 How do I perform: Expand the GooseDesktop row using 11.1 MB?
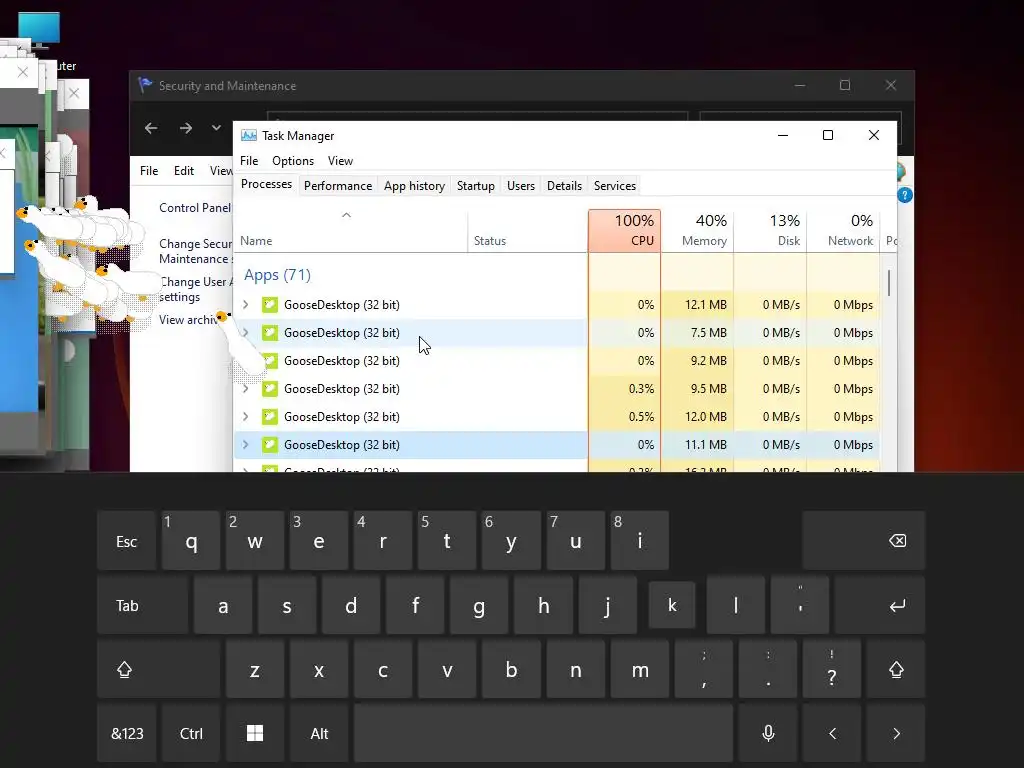[246, 445]
